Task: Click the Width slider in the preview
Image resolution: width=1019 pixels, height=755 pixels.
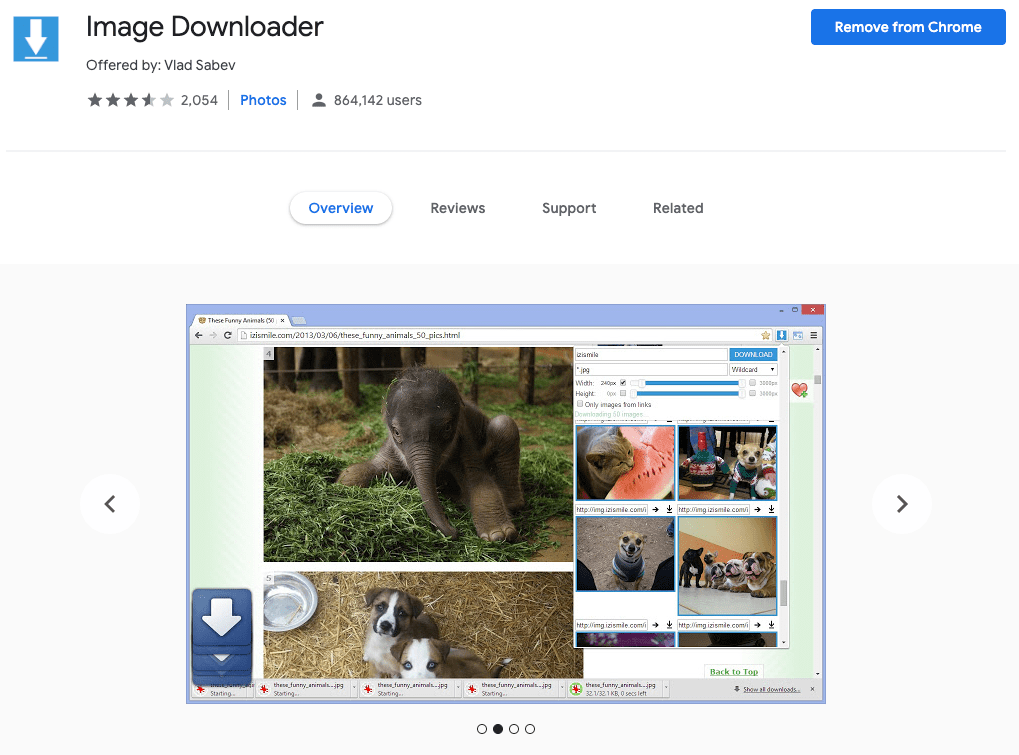Action: 690,383
